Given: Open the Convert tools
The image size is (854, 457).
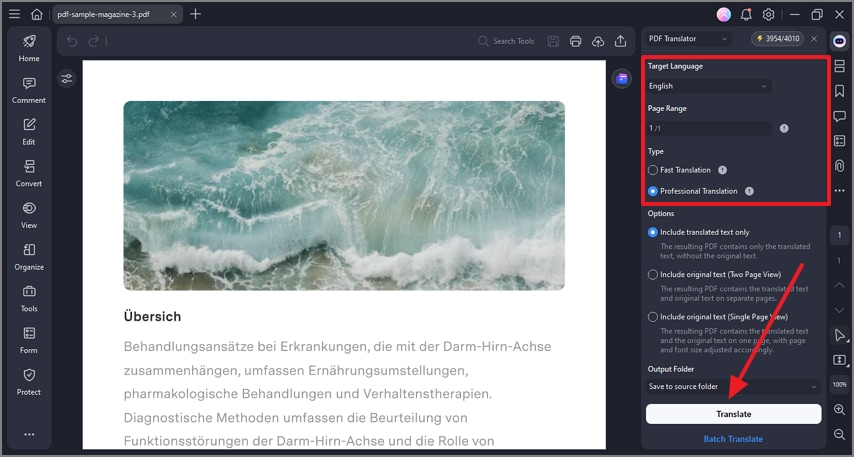Looking at the screenshot, I should pyautogui.click(x=29, y=173).
